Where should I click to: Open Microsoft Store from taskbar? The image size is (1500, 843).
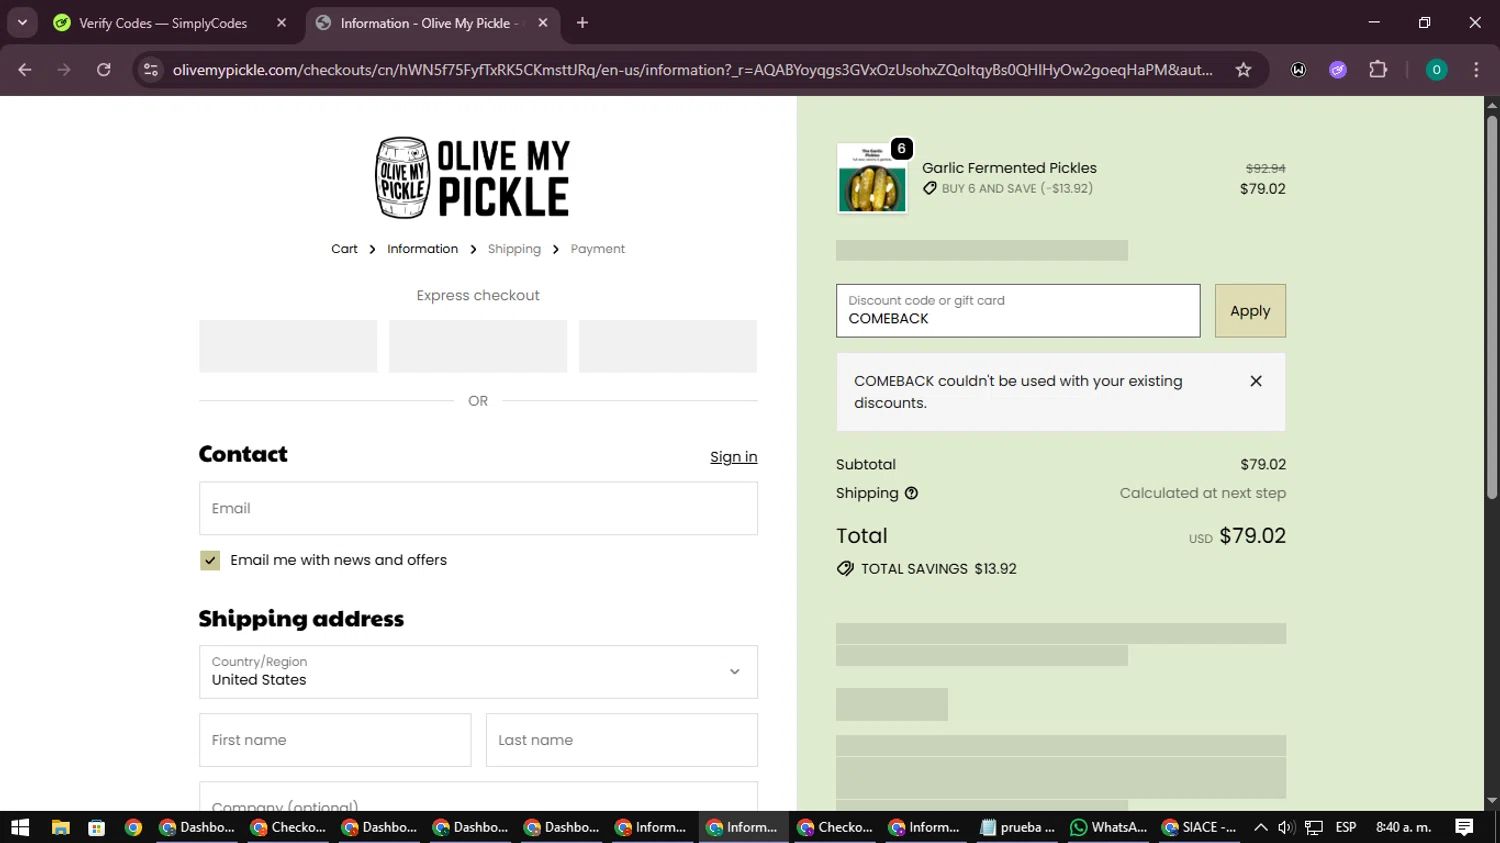(x=97, y=827)
